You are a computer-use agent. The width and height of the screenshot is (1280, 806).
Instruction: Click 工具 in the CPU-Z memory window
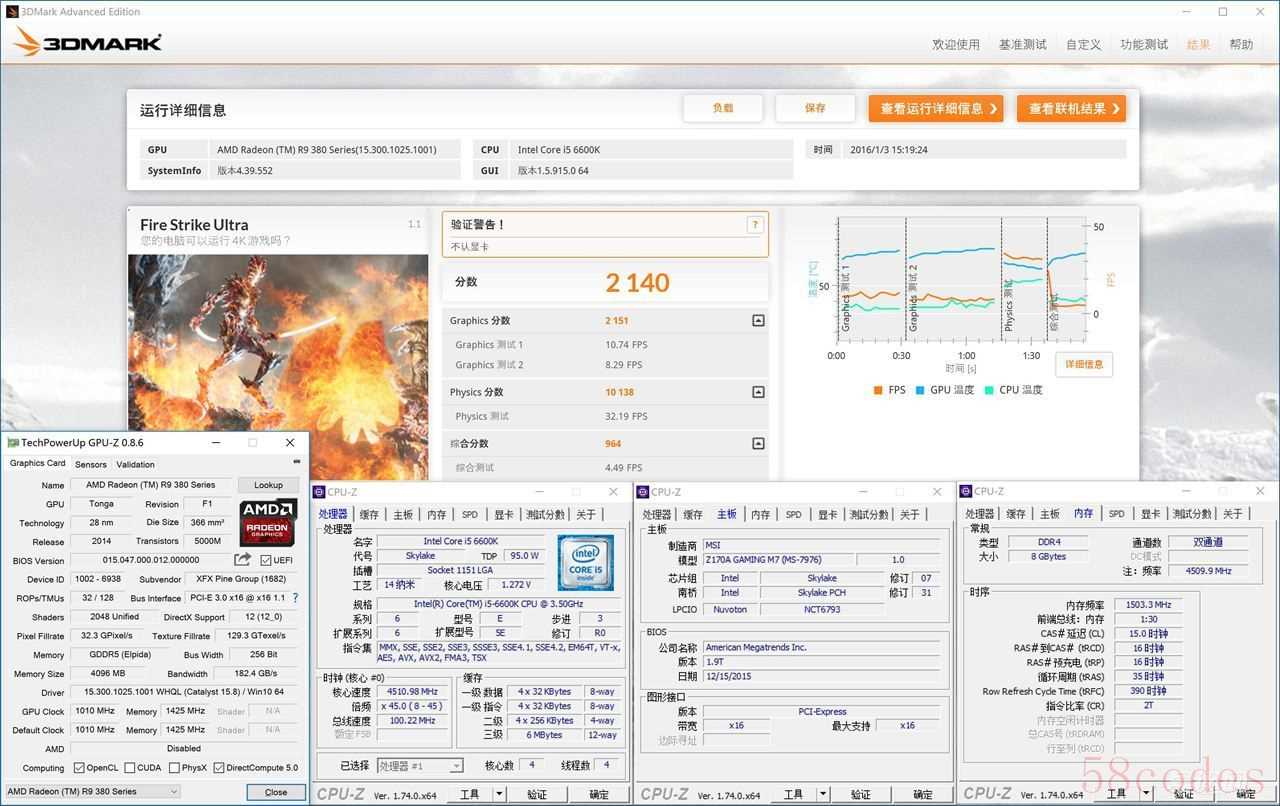[x=1117, y=793]
